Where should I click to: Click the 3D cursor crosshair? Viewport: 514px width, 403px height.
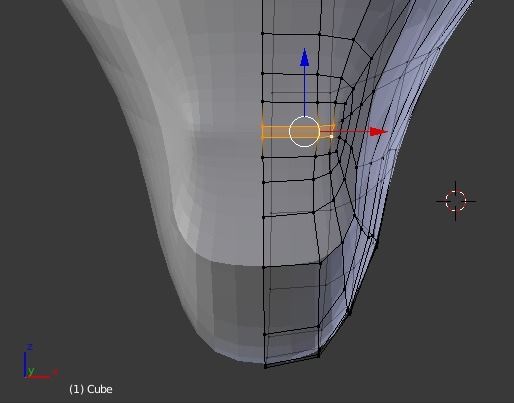(x=456, y=201)
